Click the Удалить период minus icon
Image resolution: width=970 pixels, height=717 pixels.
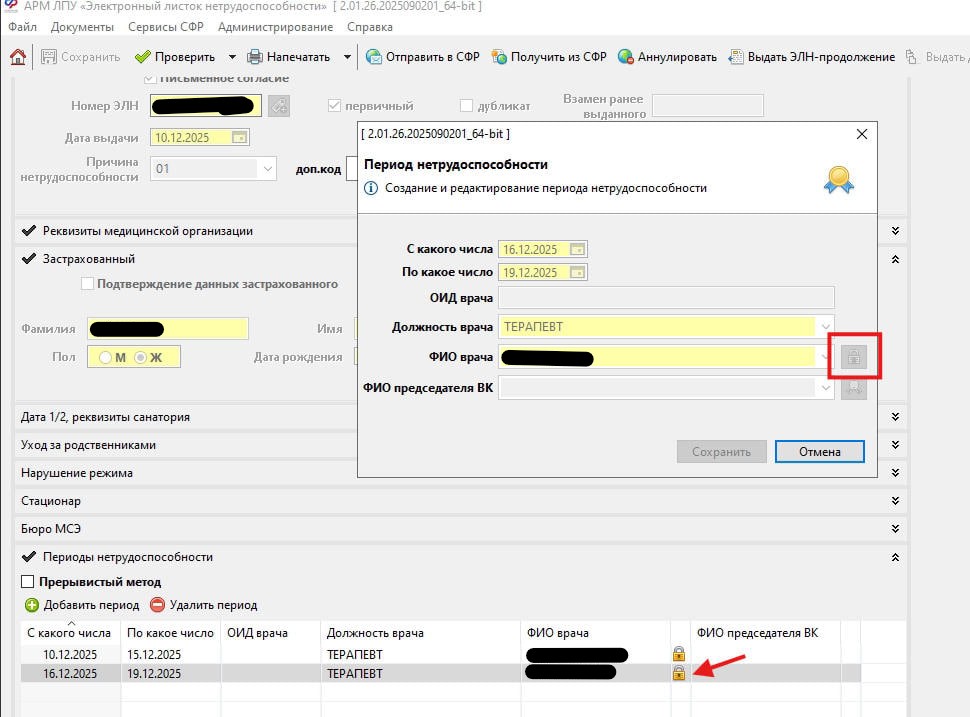click(158, 605)
